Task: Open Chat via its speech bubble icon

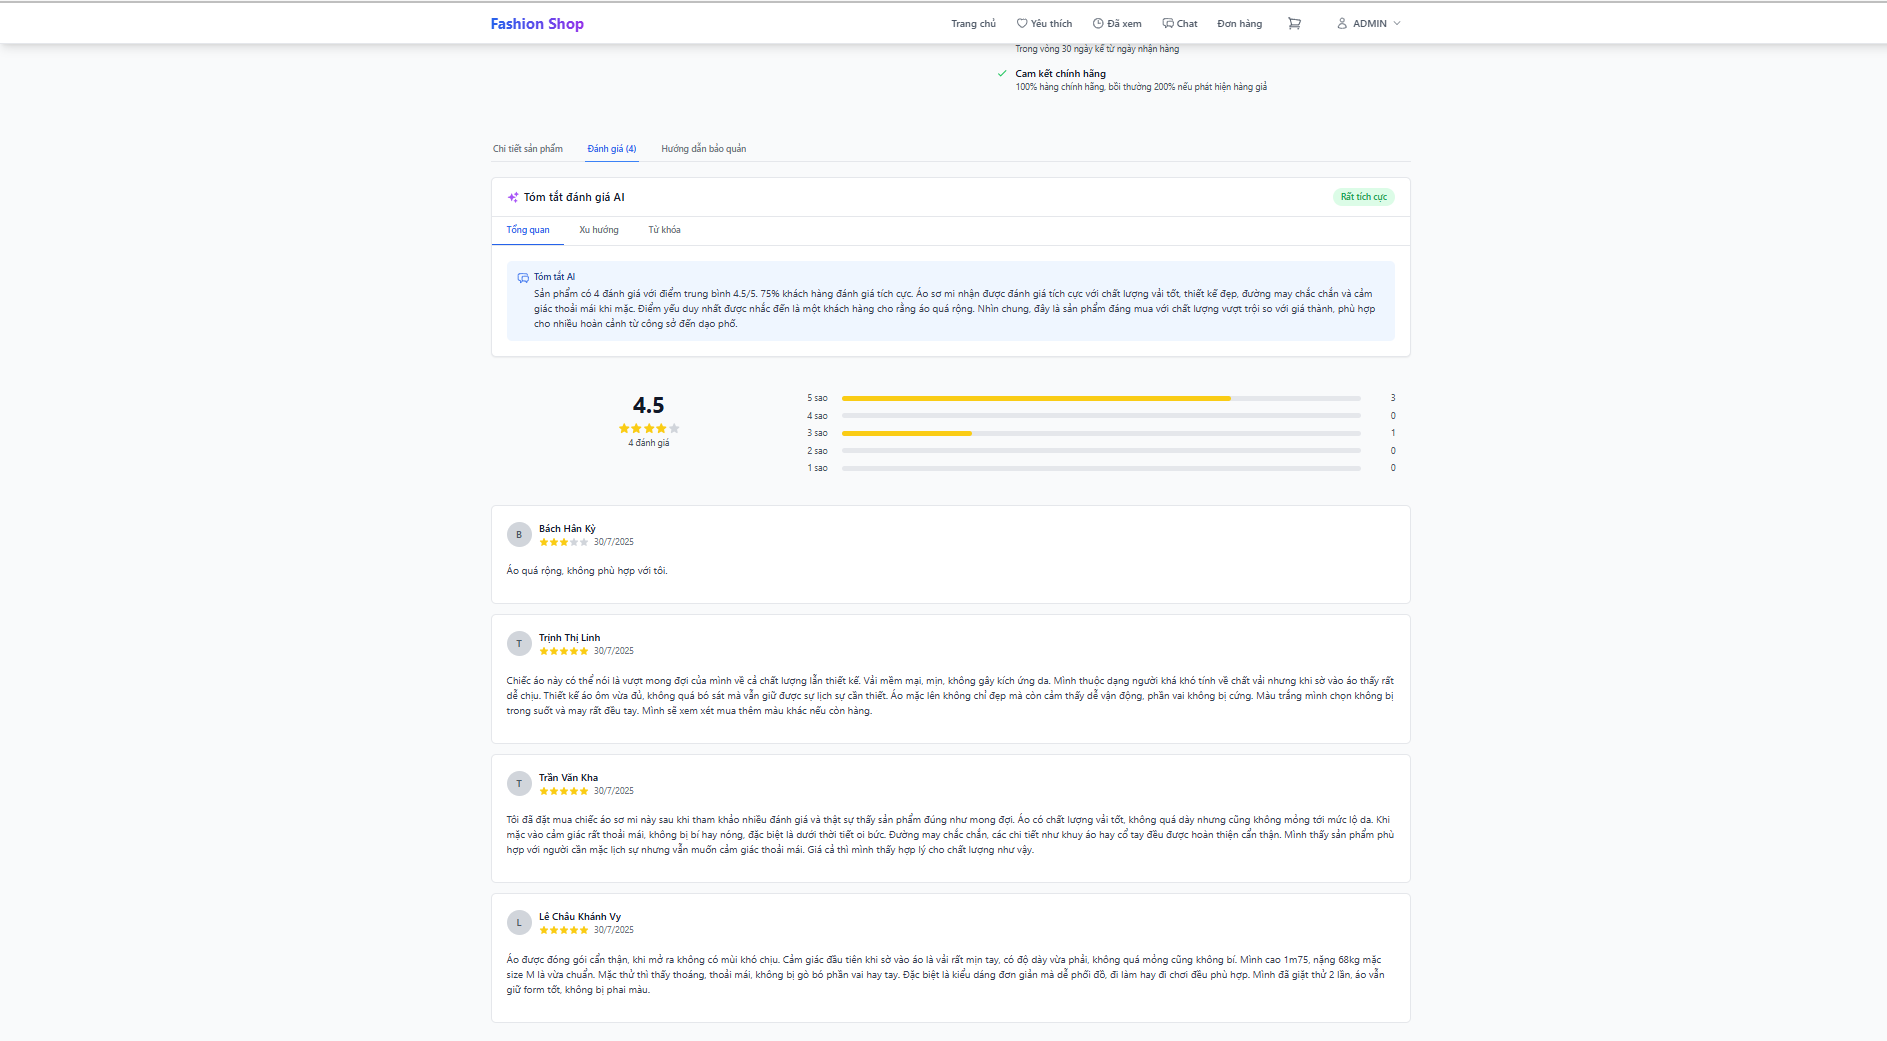Action: pyautogui.click(x=1168, y=23)
